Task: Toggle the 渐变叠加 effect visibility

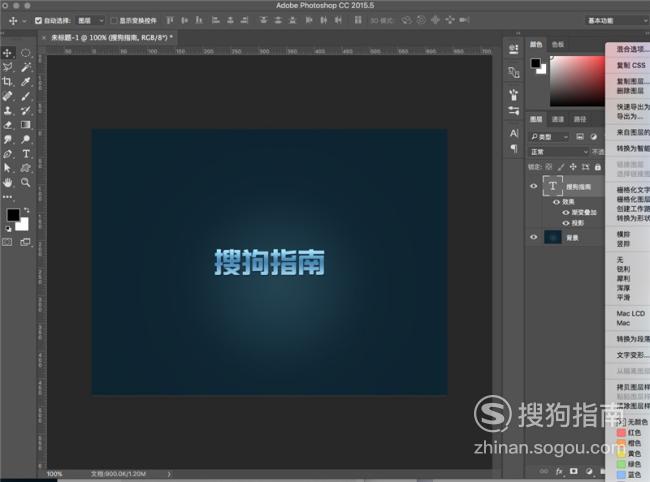Action: pos(566,212)
